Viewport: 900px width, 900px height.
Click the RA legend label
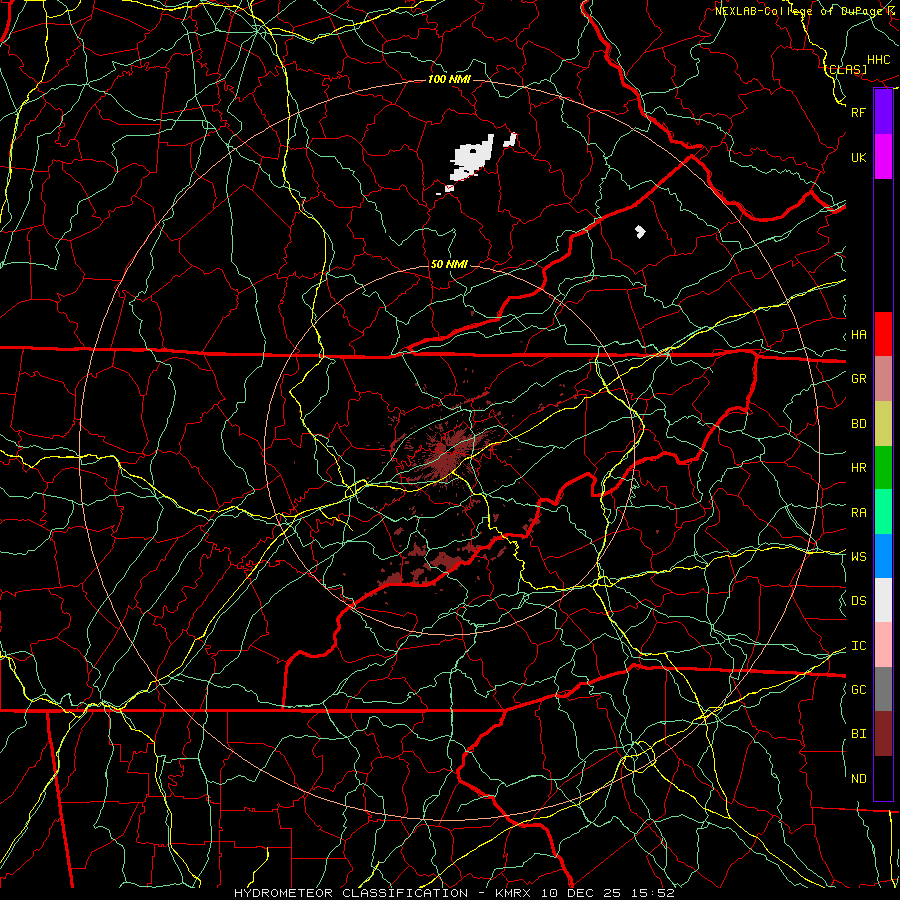(x=859, y=513)
